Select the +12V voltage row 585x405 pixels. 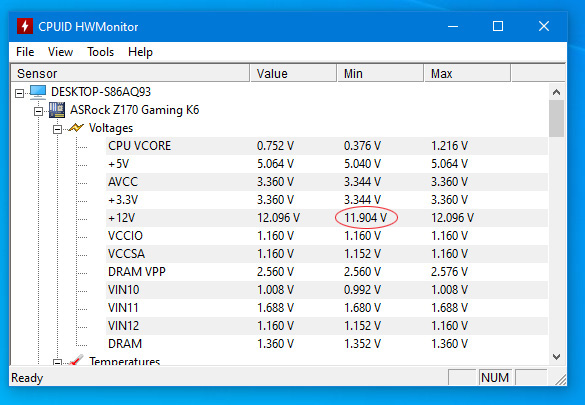coord(327,218)
